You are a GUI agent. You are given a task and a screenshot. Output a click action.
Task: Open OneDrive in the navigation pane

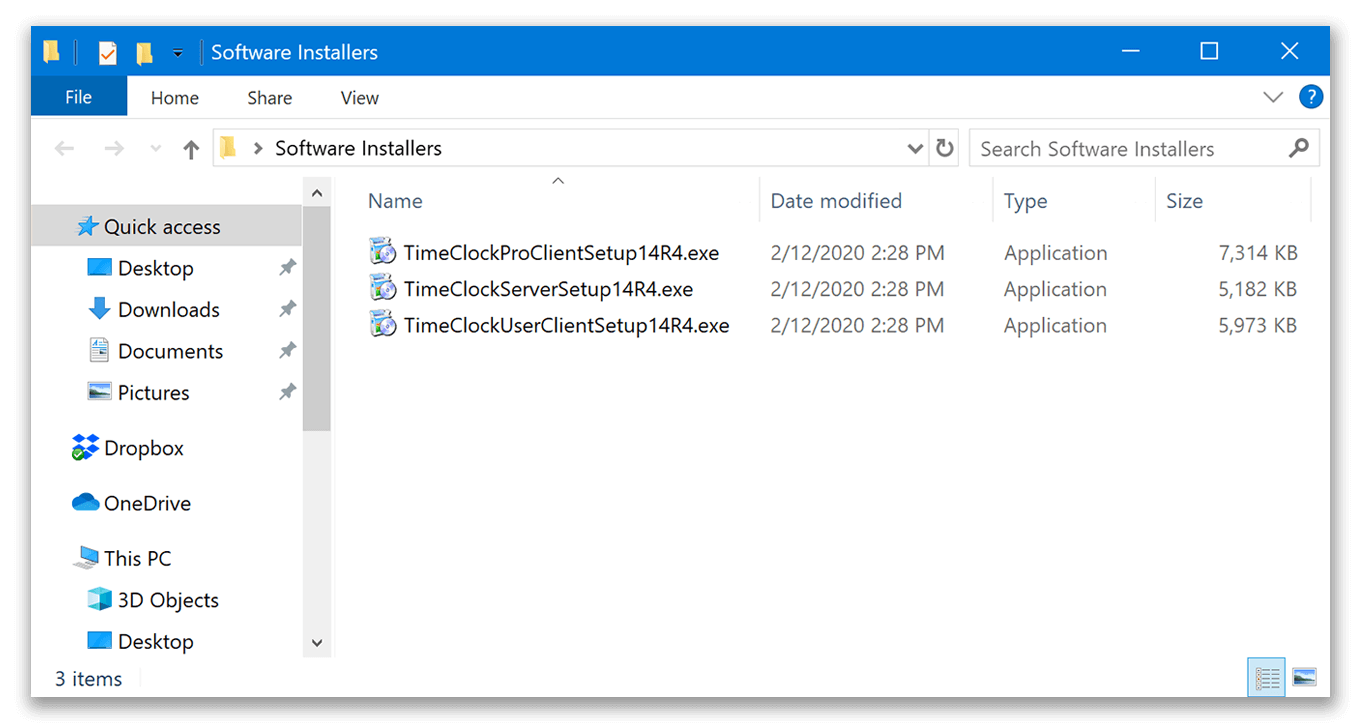(x=147, y=503)
